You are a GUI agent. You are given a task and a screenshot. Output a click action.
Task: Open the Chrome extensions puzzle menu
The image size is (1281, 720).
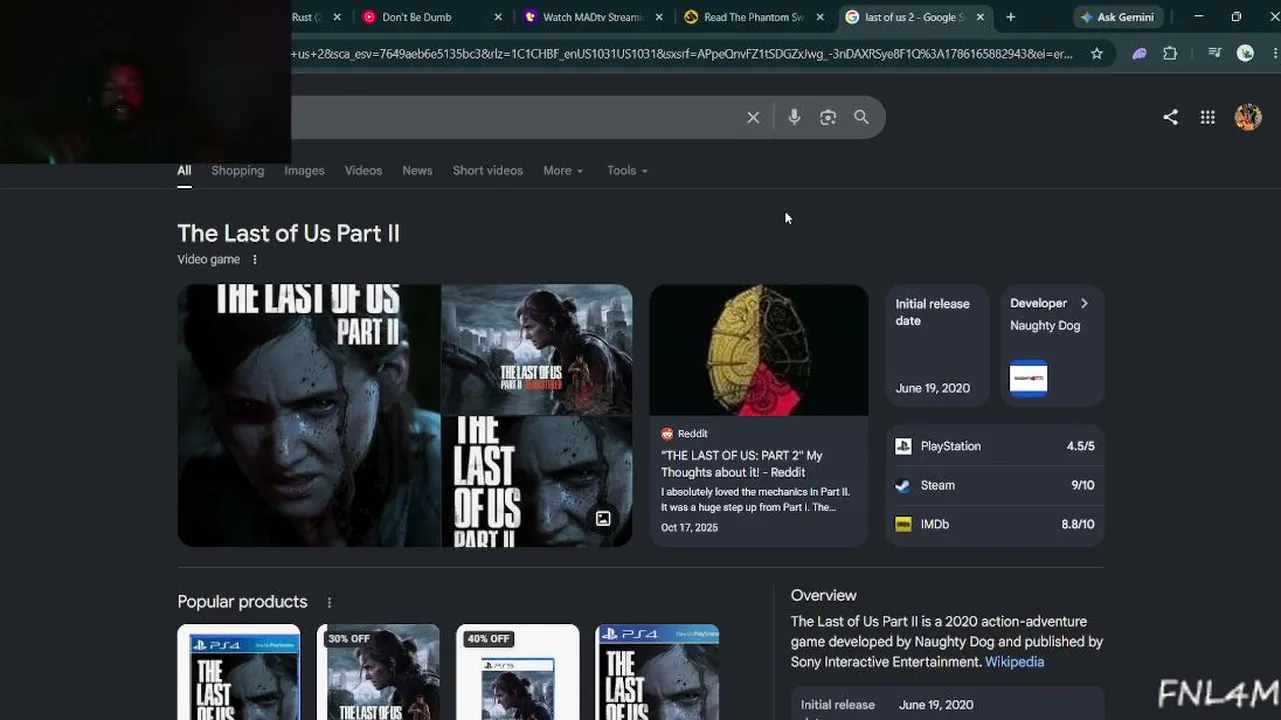(1170, 54)
